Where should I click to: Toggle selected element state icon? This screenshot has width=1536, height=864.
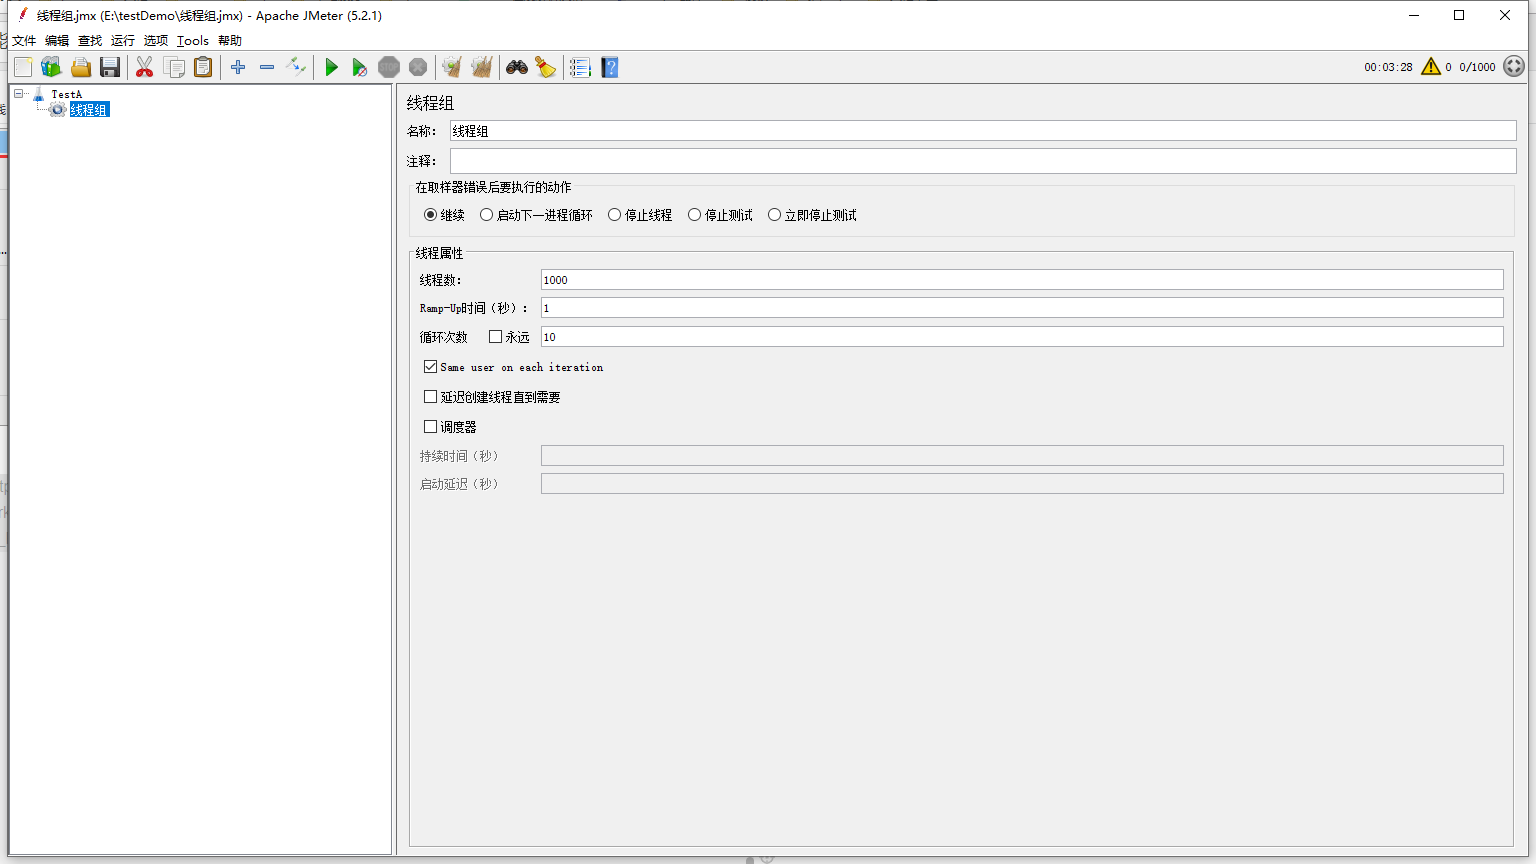pyautogui.click(x=296, y=67)
